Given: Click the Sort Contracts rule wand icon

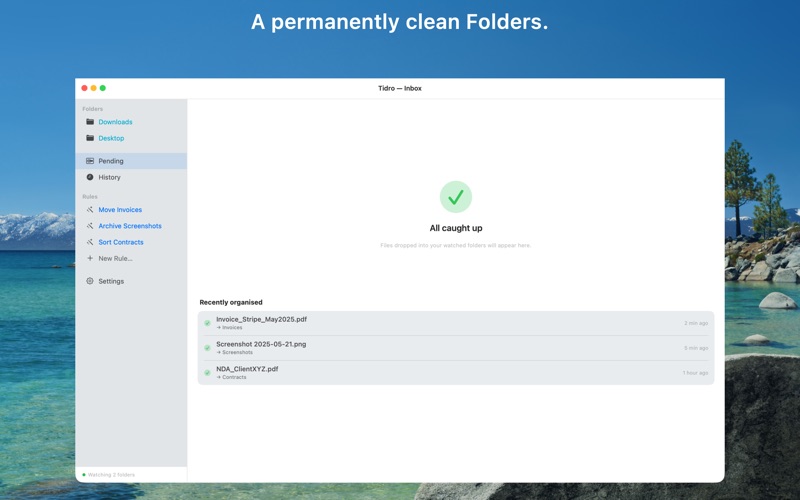Looking at the screenshot, I should tap(90, 242).
